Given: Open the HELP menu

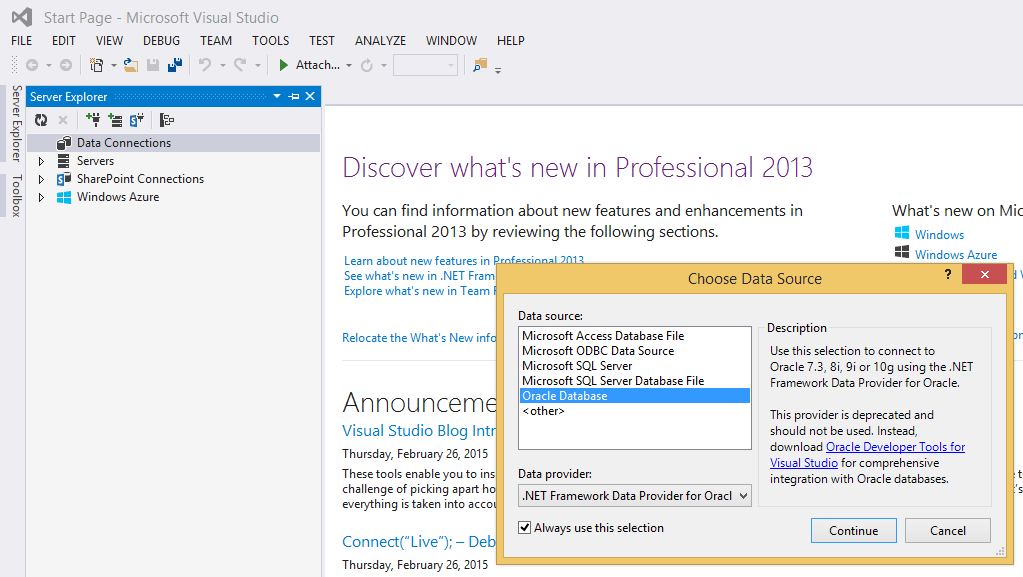Looking at the screenshot, I should point(511,40).
